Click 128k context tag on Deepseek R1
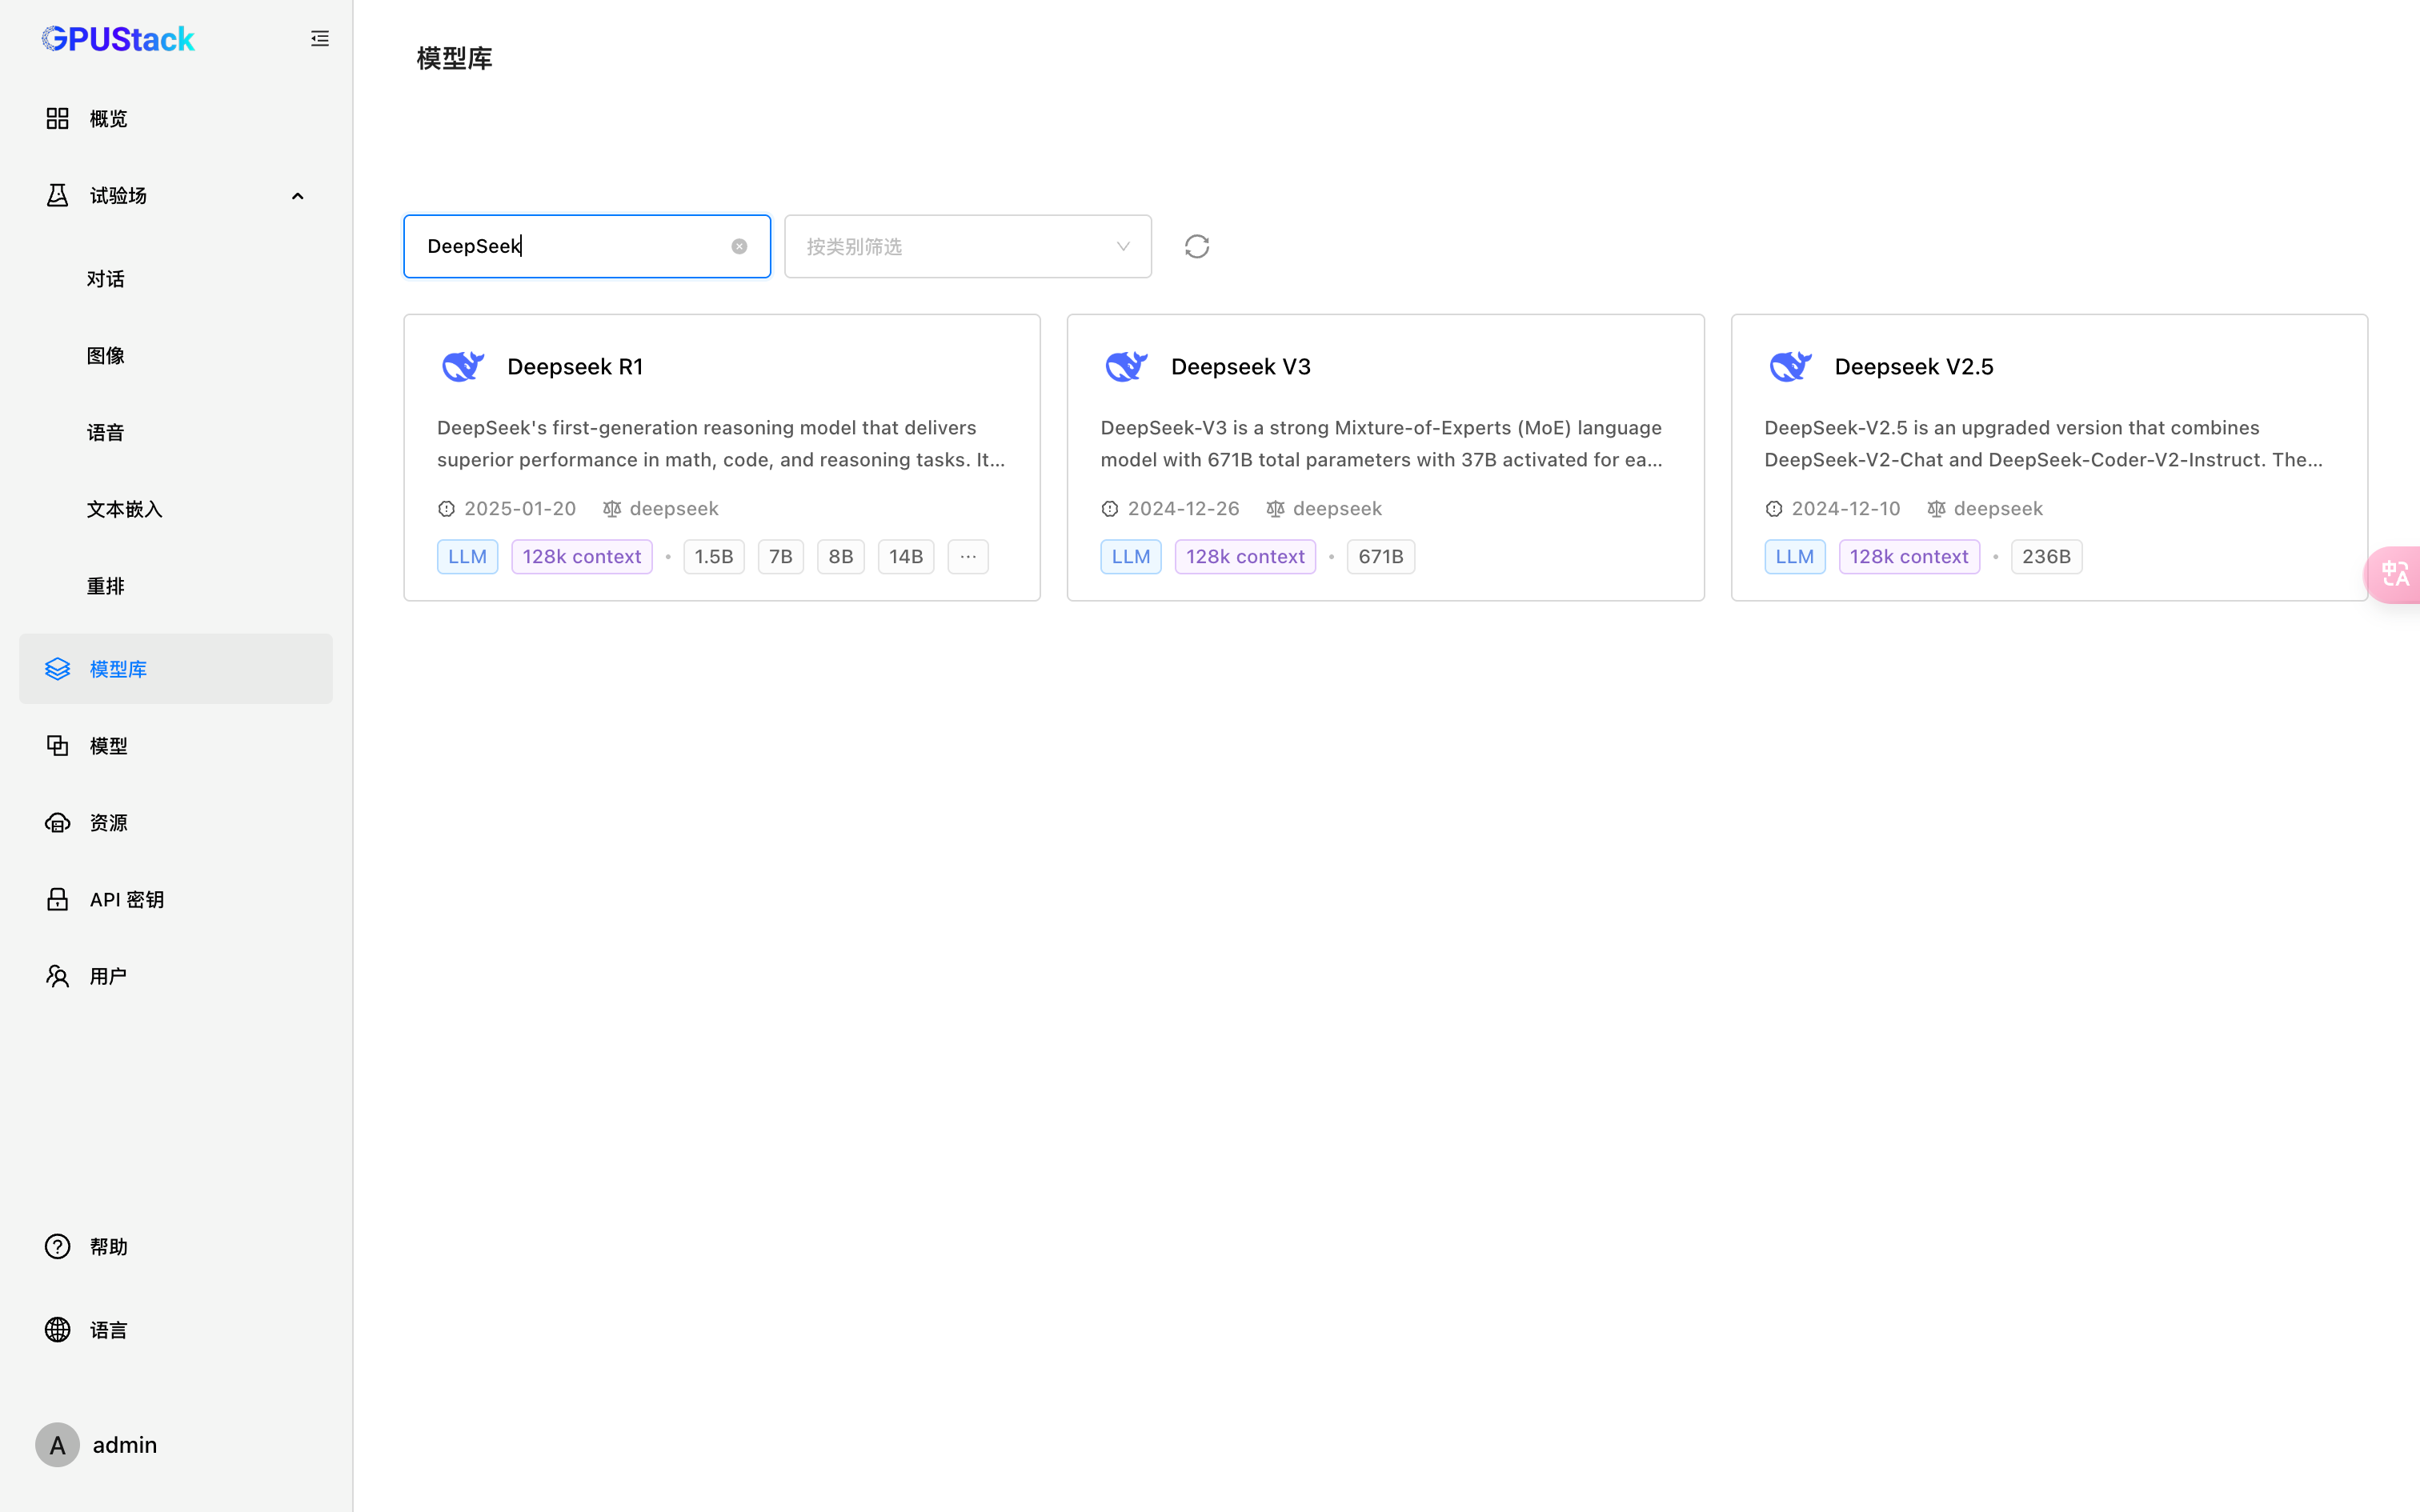2420x1512 pixels. point(582,557)
